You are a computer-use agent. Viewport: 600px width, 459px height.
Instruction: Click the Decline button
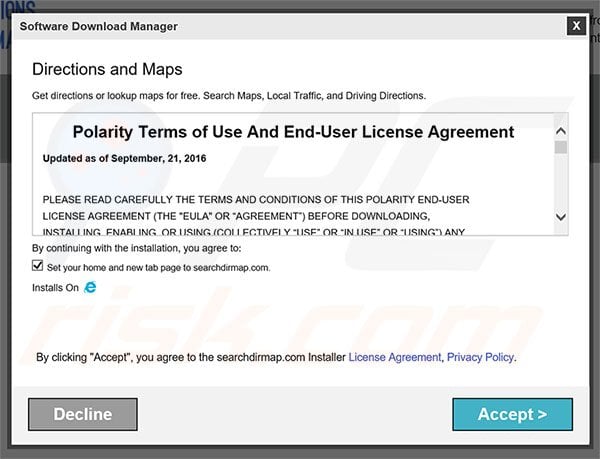[83, 414]
